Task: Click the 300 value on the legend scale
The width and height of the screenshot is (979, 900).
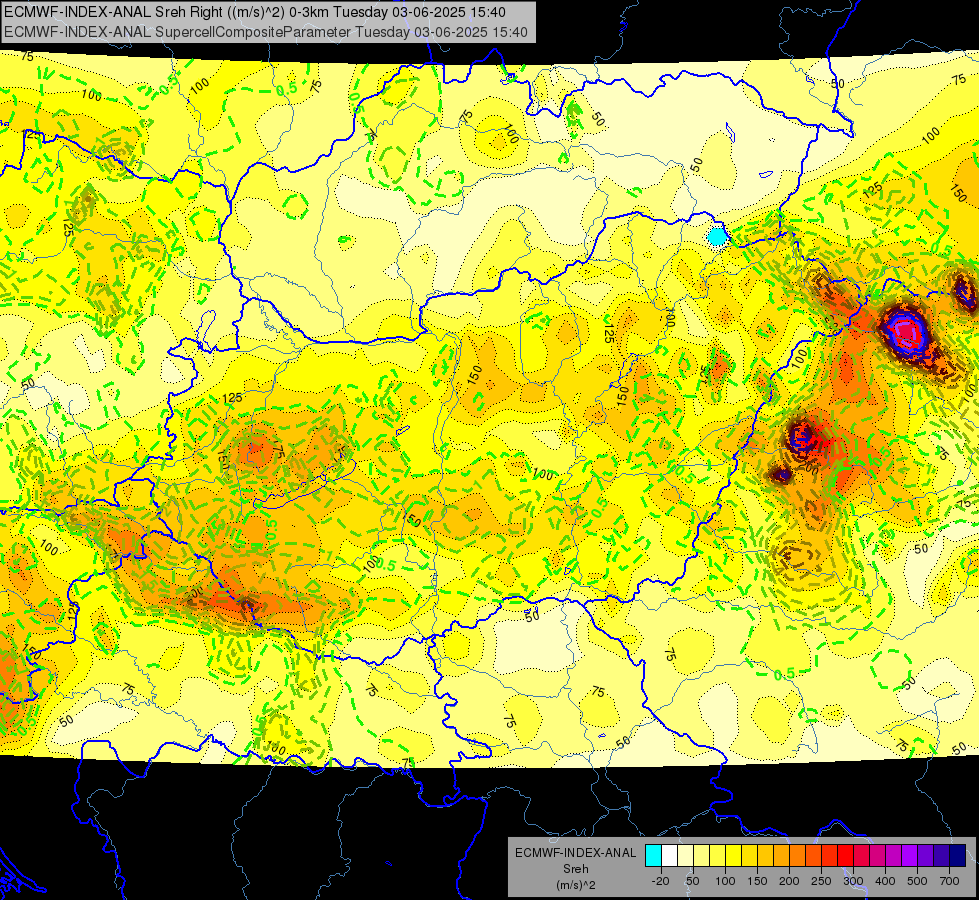Action: (x=853, y=881)
